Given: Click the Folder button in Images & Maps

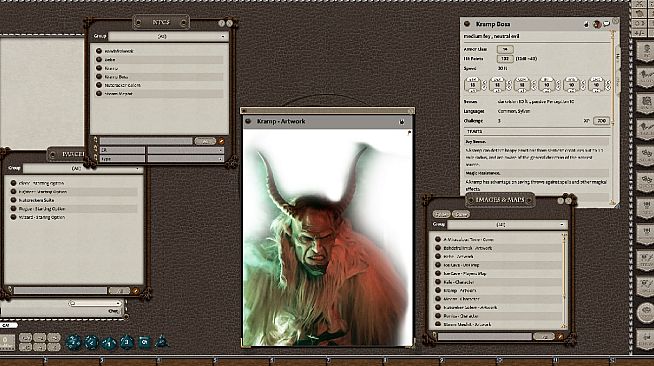Looking at the screenshot, I should click(441, 214).
